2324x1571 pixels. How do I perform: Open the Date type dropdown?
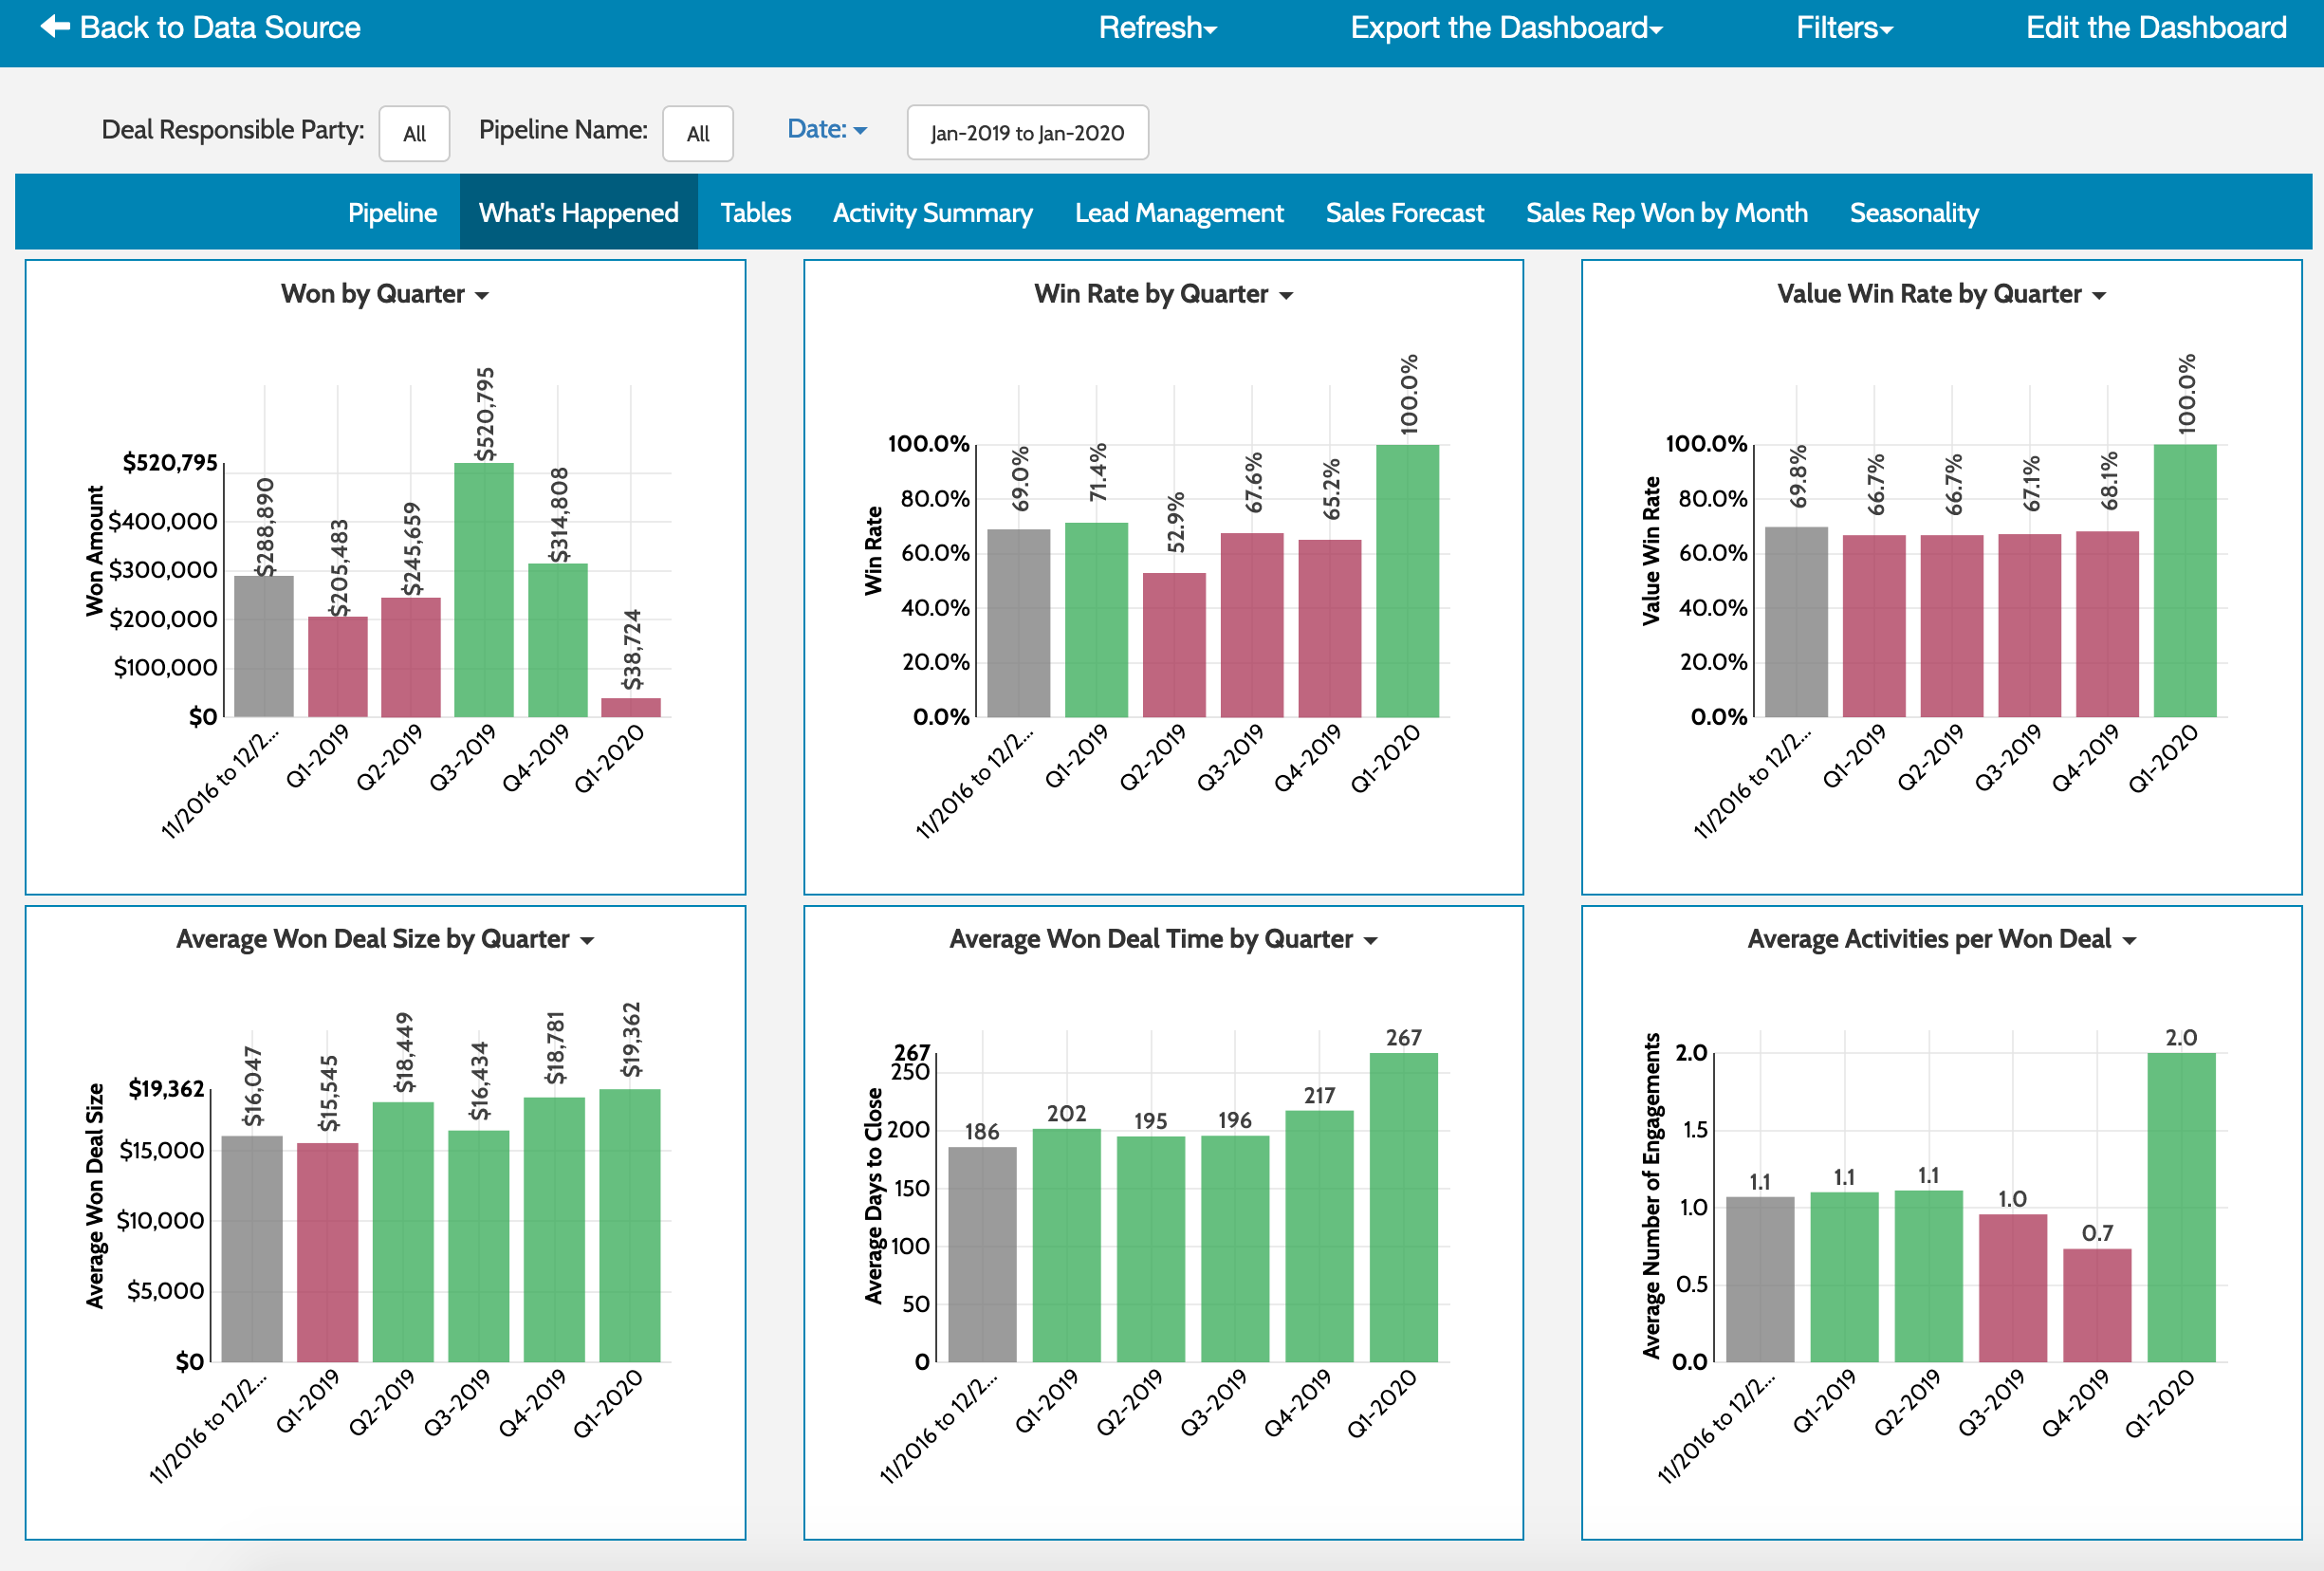(827, 129)
